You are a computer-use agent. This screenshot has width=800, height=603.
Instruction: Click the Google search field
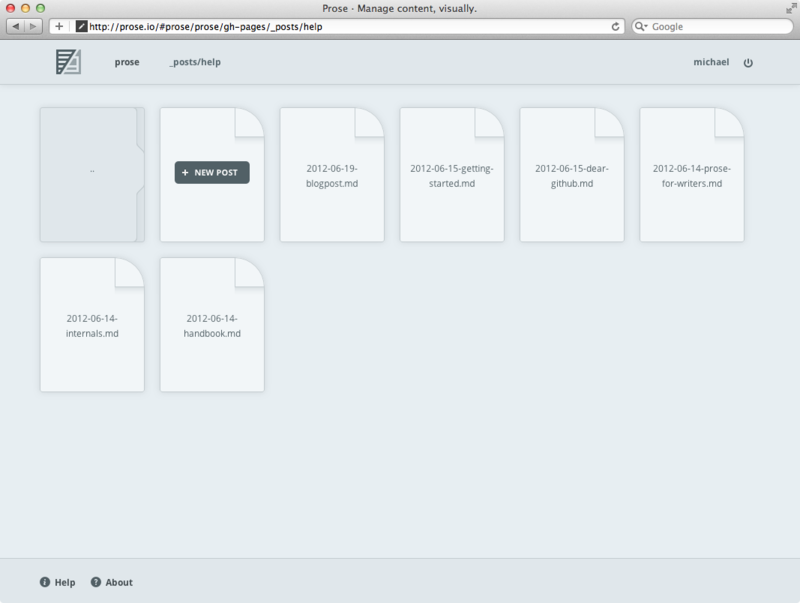[712, 27]
